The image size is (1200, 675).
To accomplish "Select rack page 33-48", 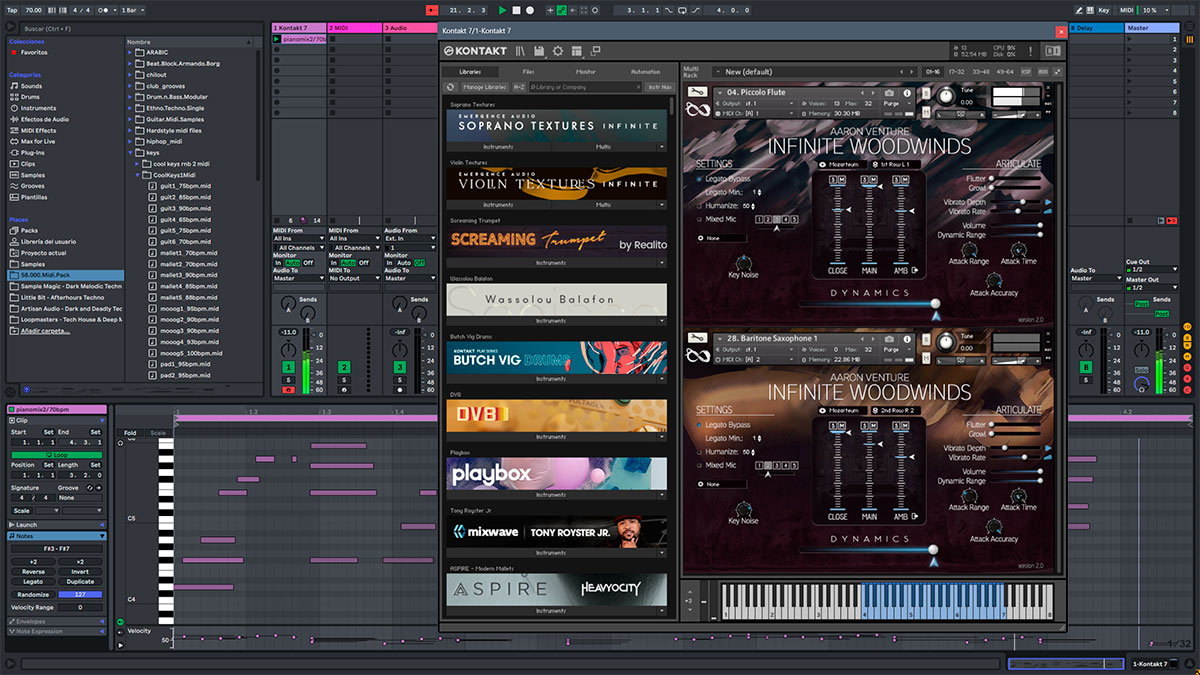I will [981, 72].
